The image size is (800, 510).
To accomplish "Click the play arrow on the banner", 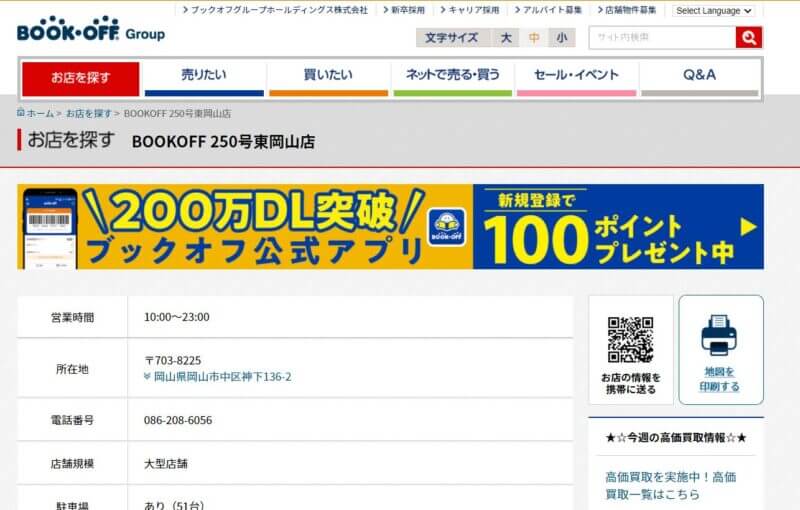I will pos(748,227).
